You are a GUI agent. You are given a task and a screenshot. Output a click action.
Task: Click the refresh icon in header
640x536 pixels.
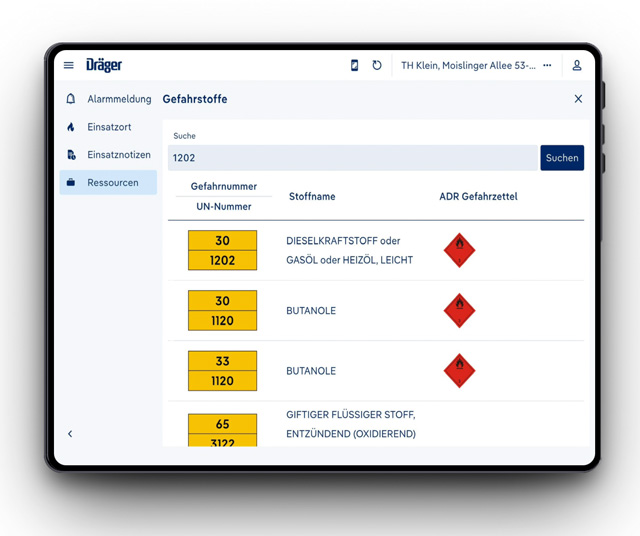pos(377,65)
